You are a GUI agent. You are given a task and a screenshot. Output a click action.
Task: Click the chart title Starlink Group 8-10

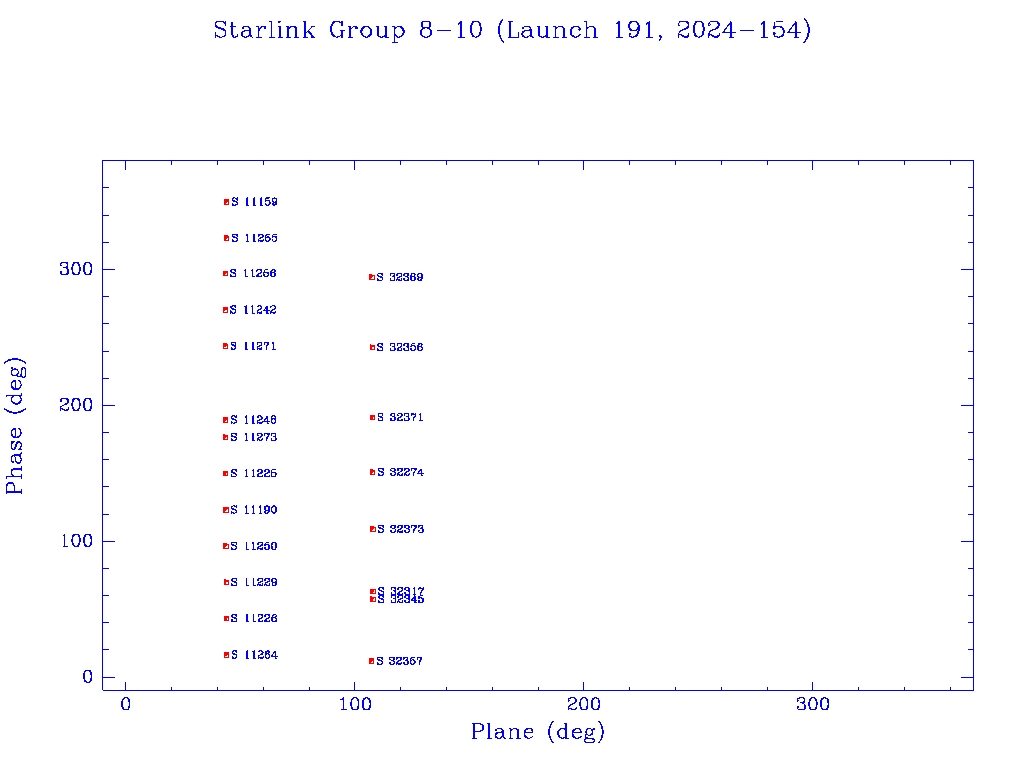[512, 31]
